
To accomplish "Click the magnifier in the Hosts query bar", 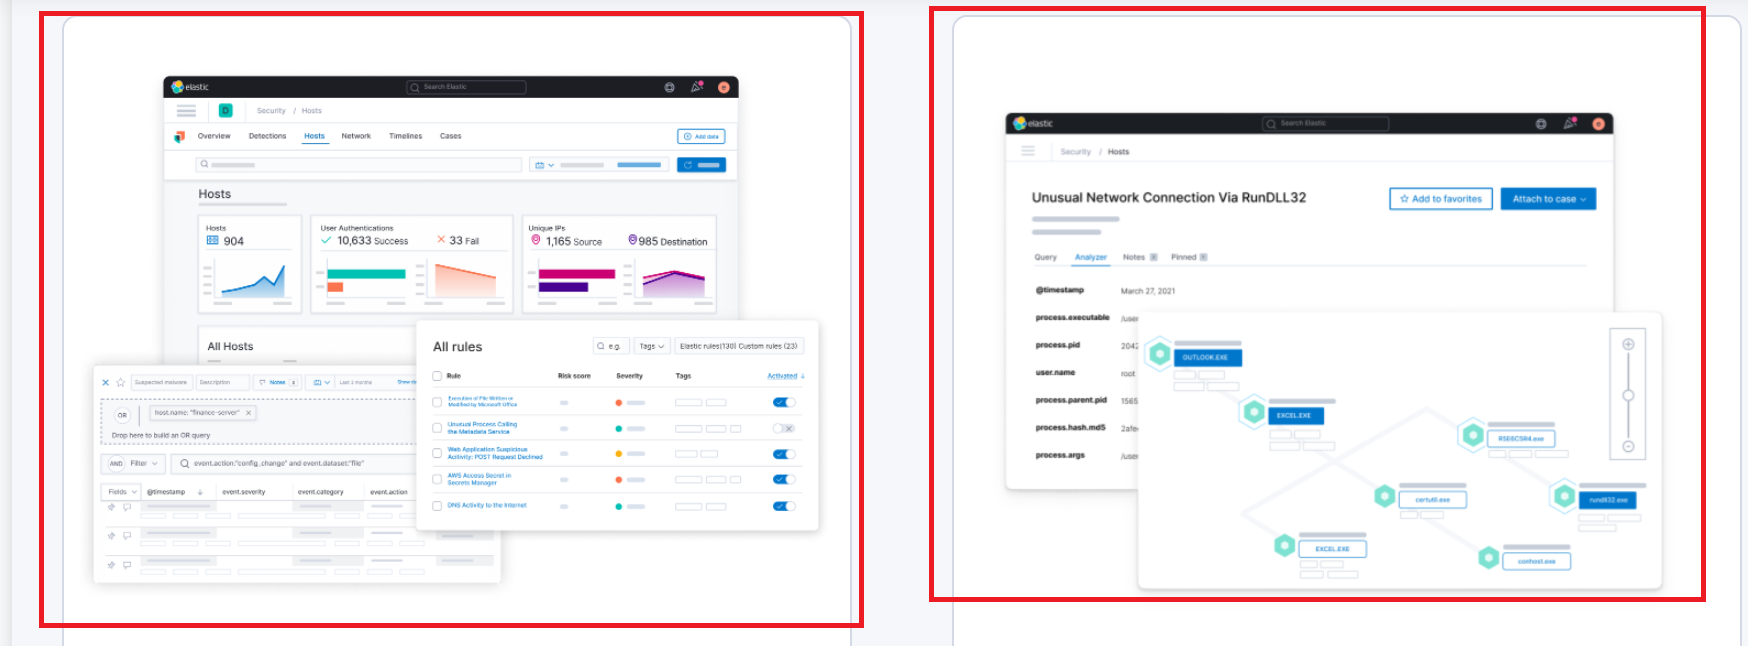I will point(204,164).
